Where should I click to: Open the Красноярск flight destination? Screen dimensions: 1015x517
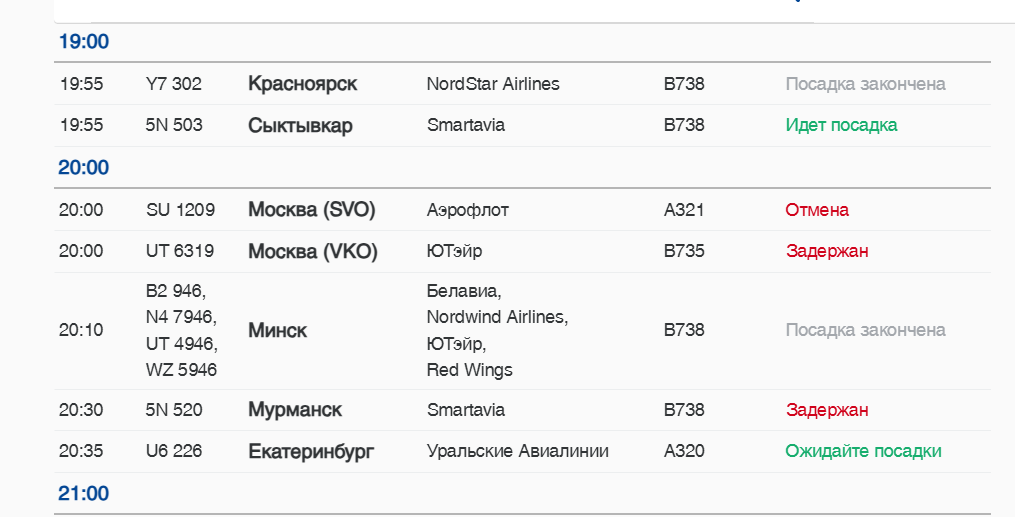(302, 84)
